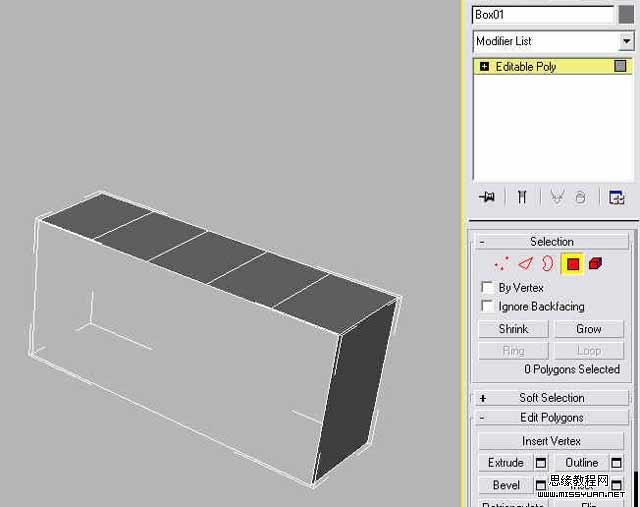Select Border sub-object level icon

click(548, 264)
